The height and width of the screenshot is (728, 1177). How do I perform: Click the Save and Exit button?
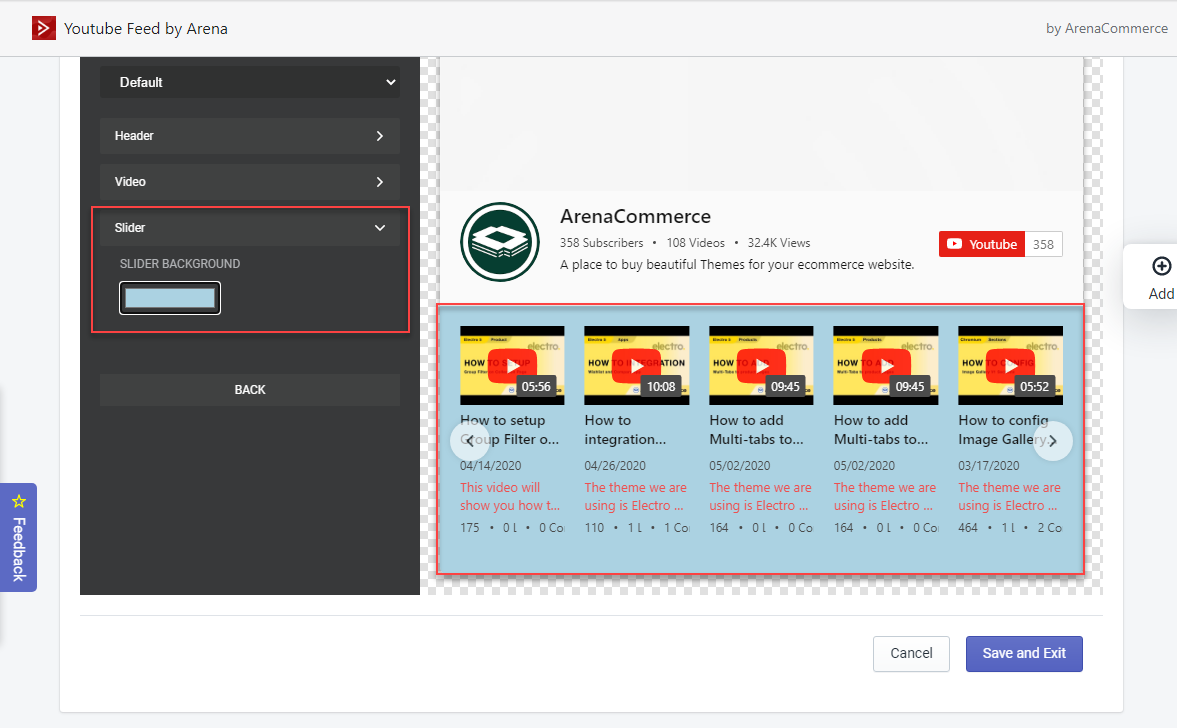tap(1024, 654)
